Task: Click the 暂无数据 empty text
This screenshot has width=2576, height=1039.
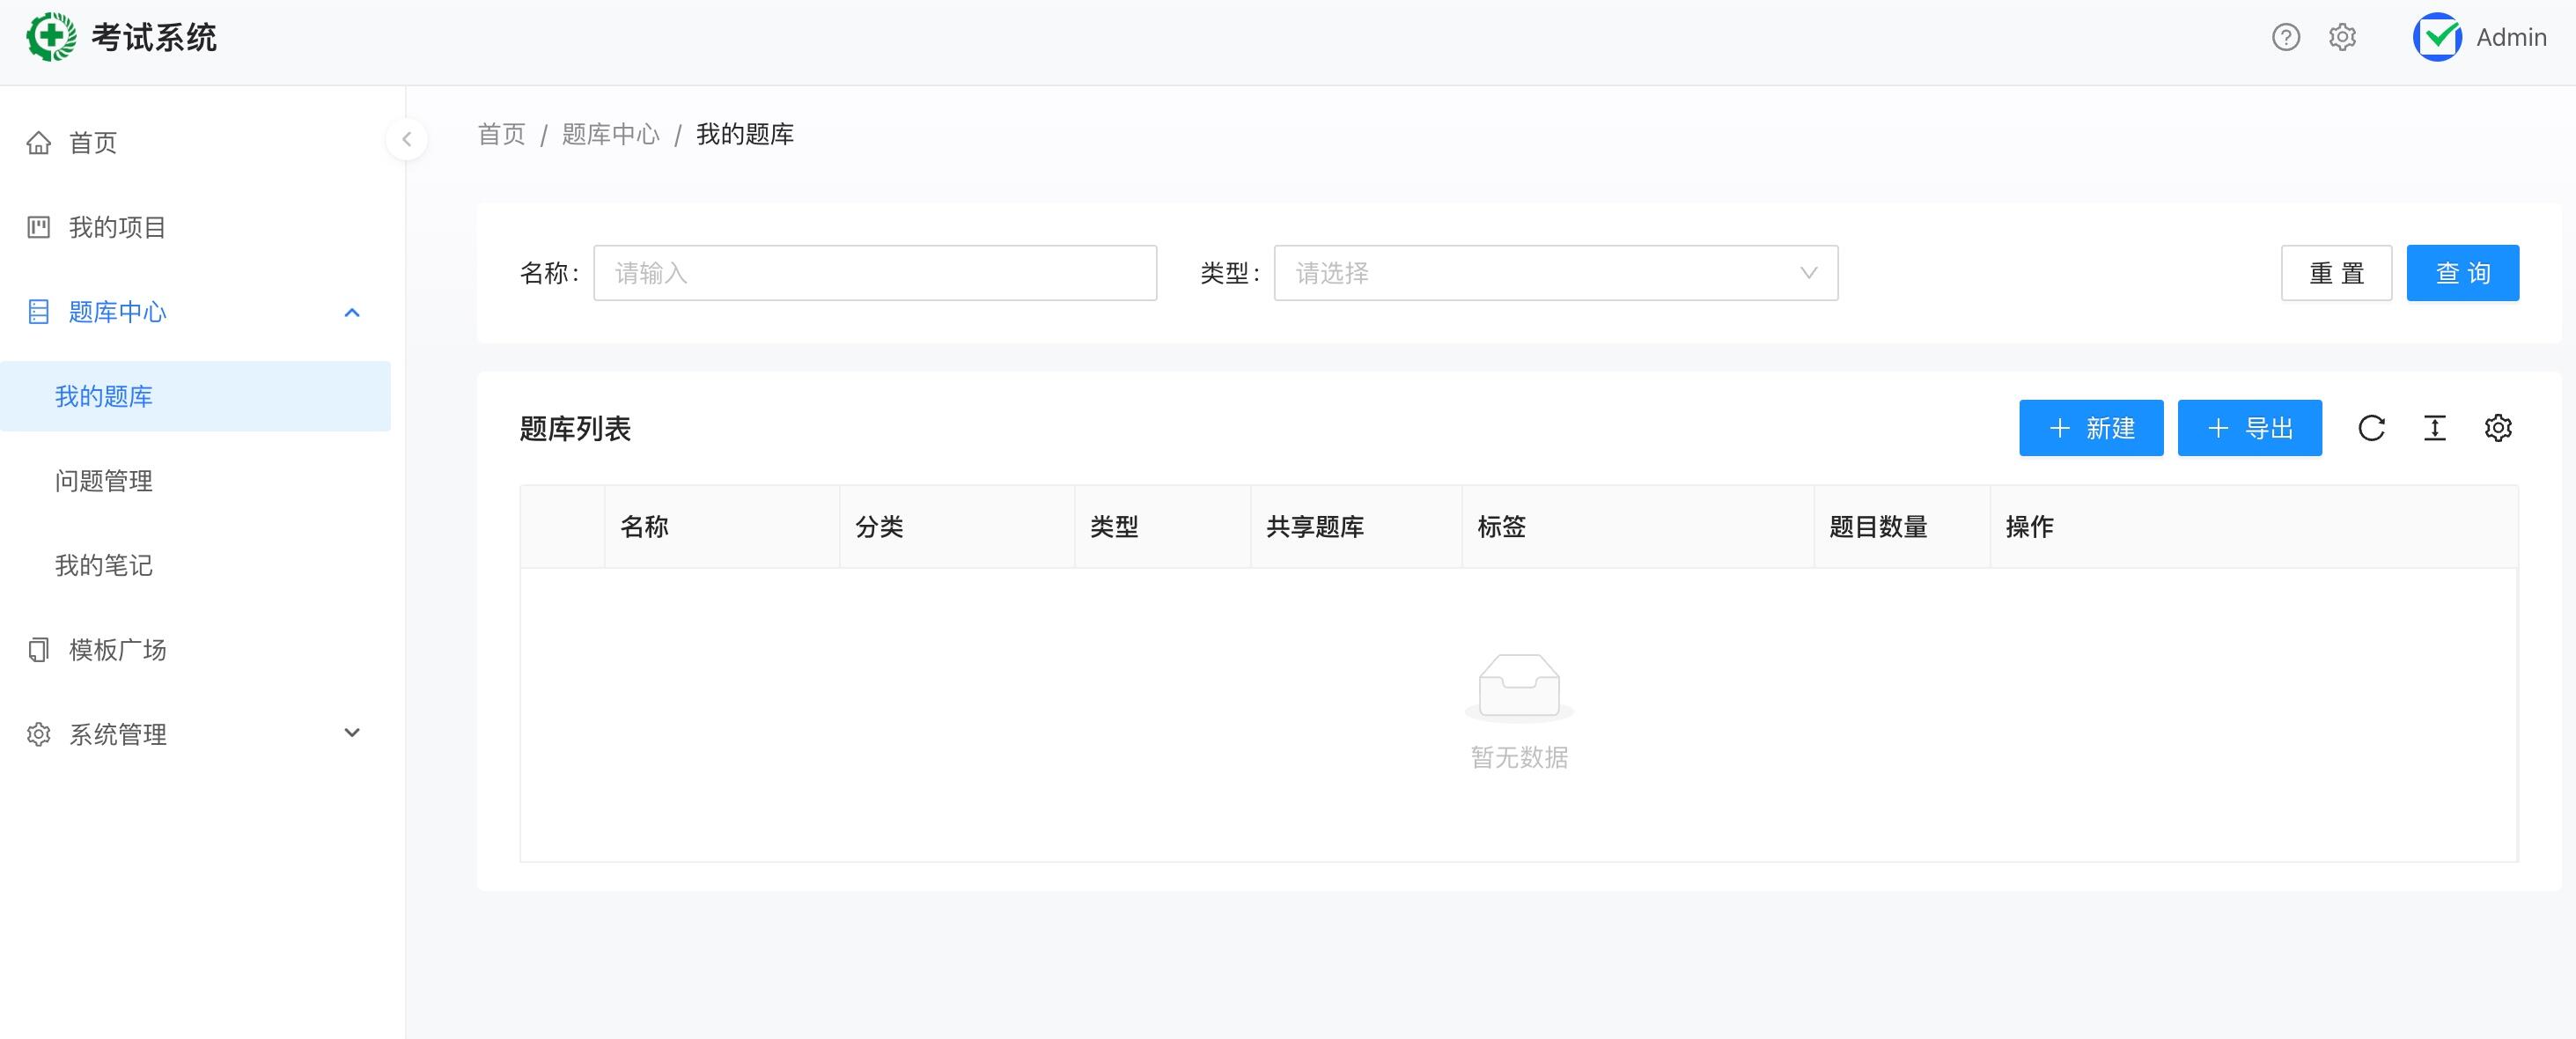Action: point(1519,758)
